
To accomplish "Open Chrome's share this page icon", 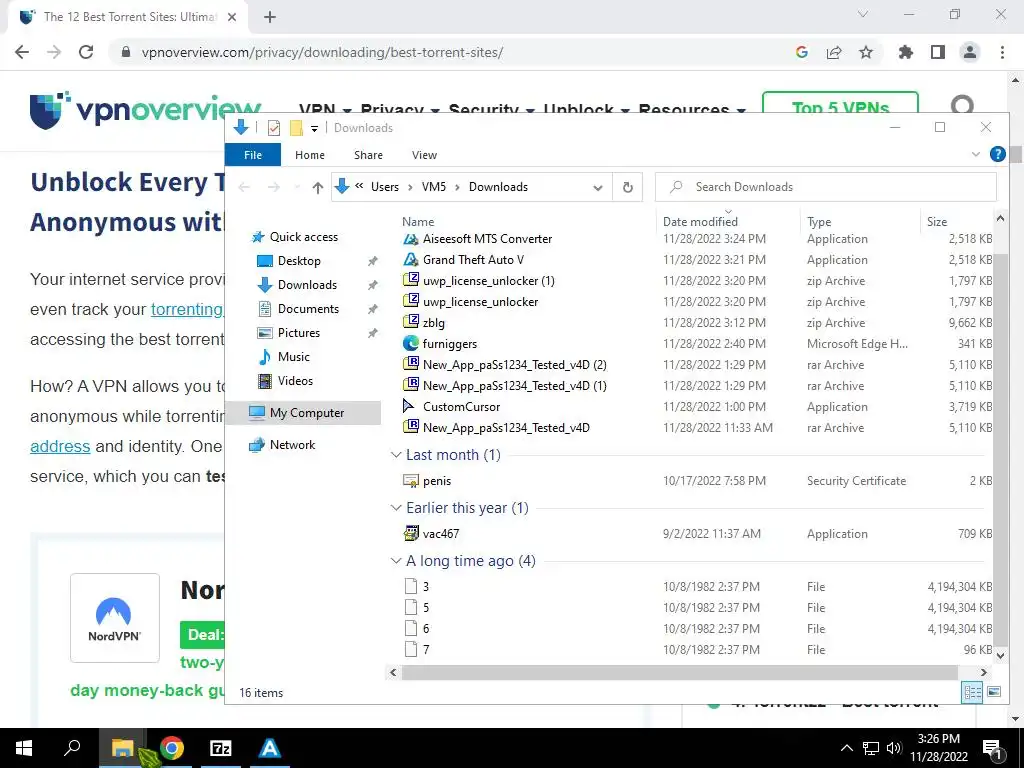I will [834, 52].
